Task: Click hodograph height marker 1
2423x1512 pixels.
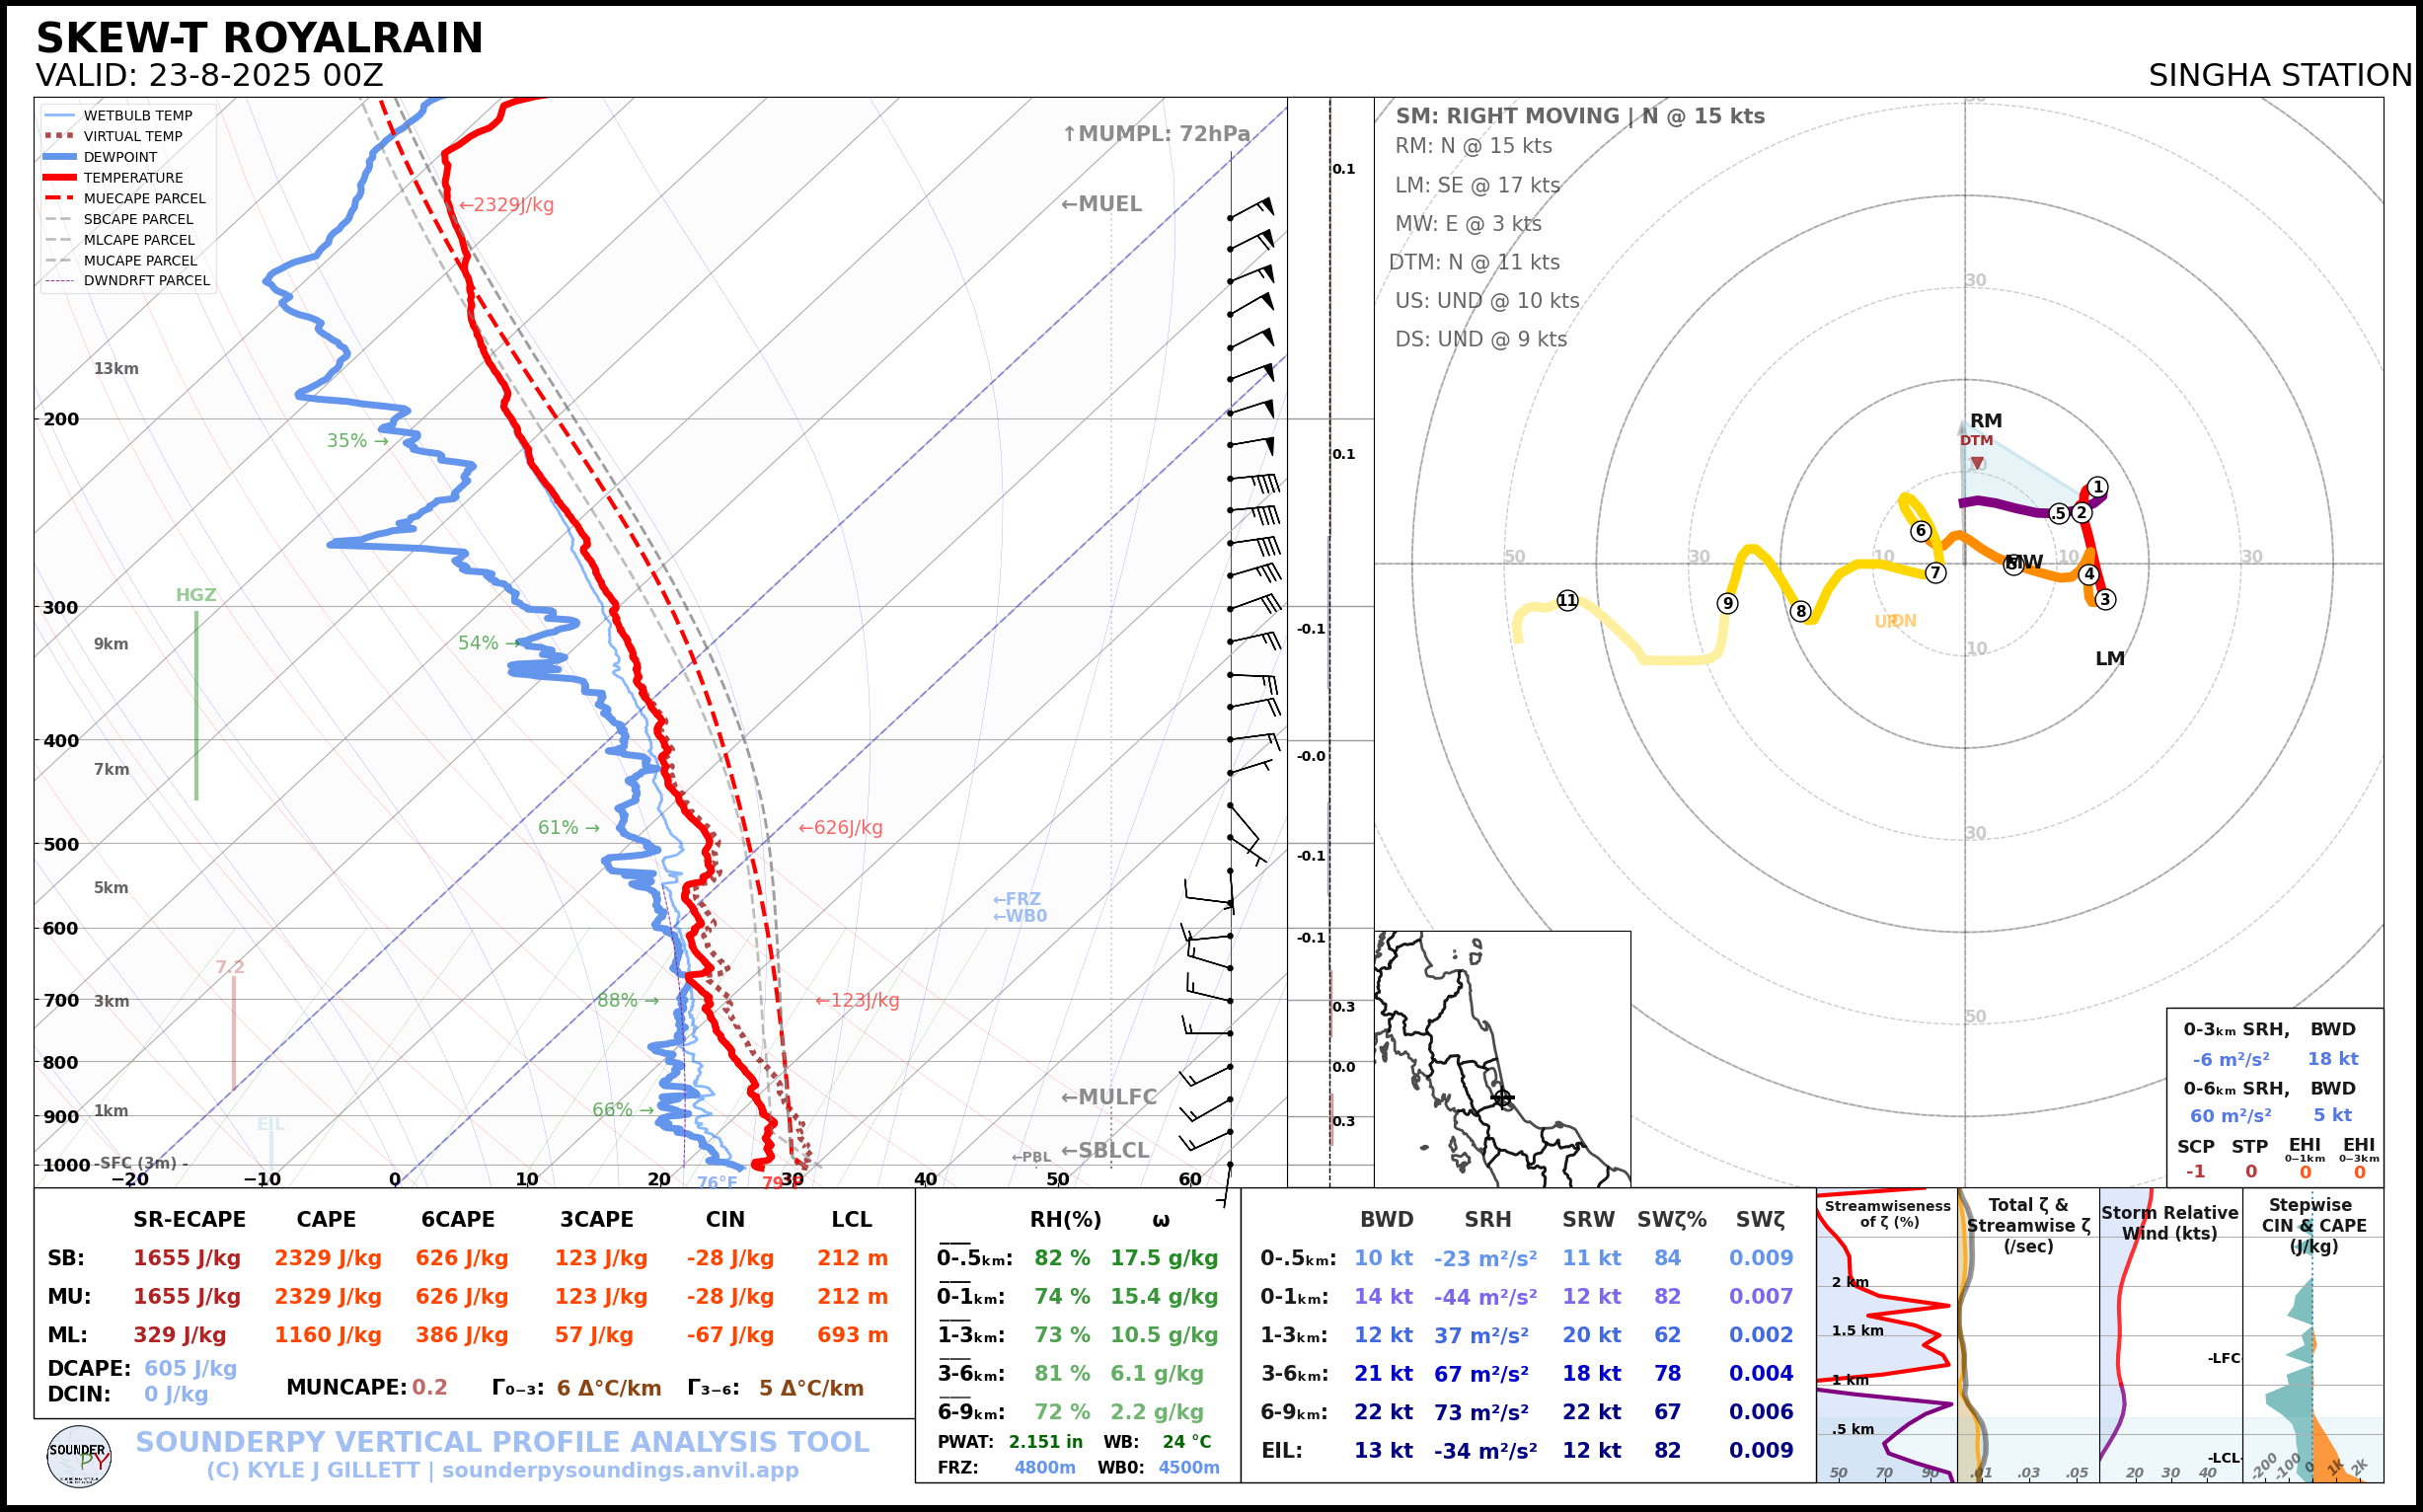Action: point(2098,487)
